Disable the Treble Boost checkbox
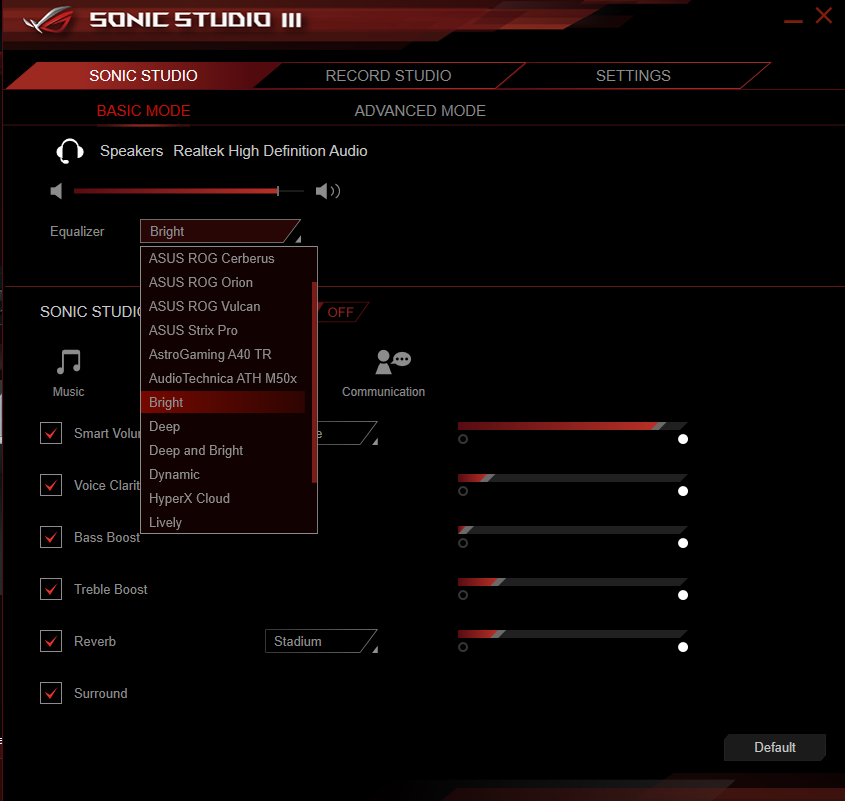 tap(51, 589)
